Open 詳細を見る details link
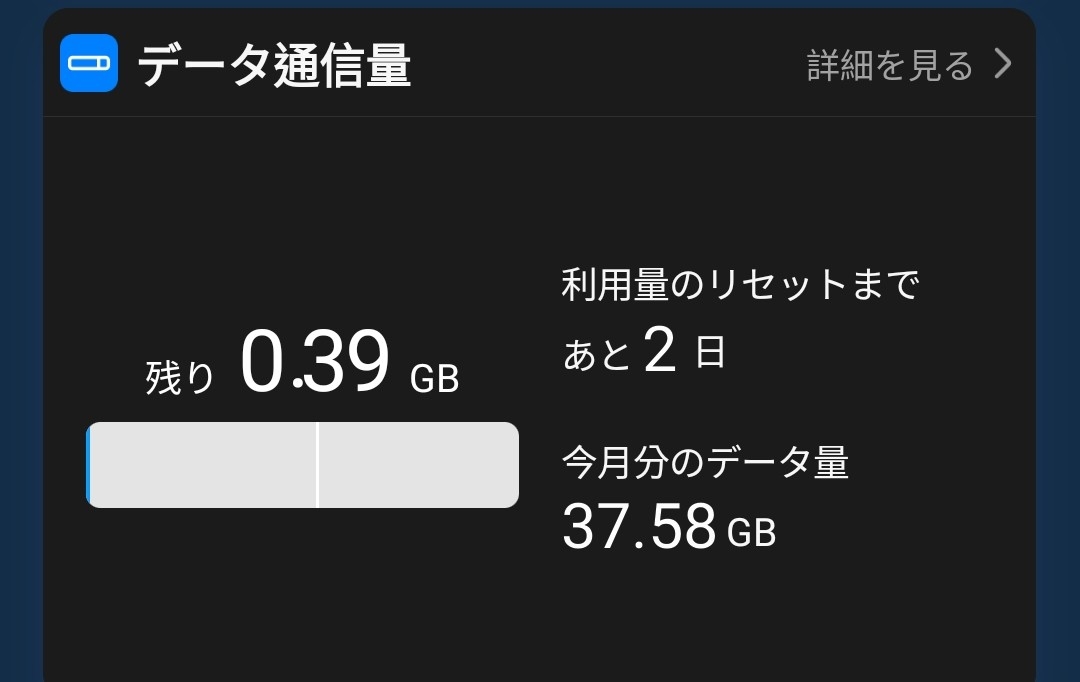This screenshot has height=682, width=1080. (890, 65)
